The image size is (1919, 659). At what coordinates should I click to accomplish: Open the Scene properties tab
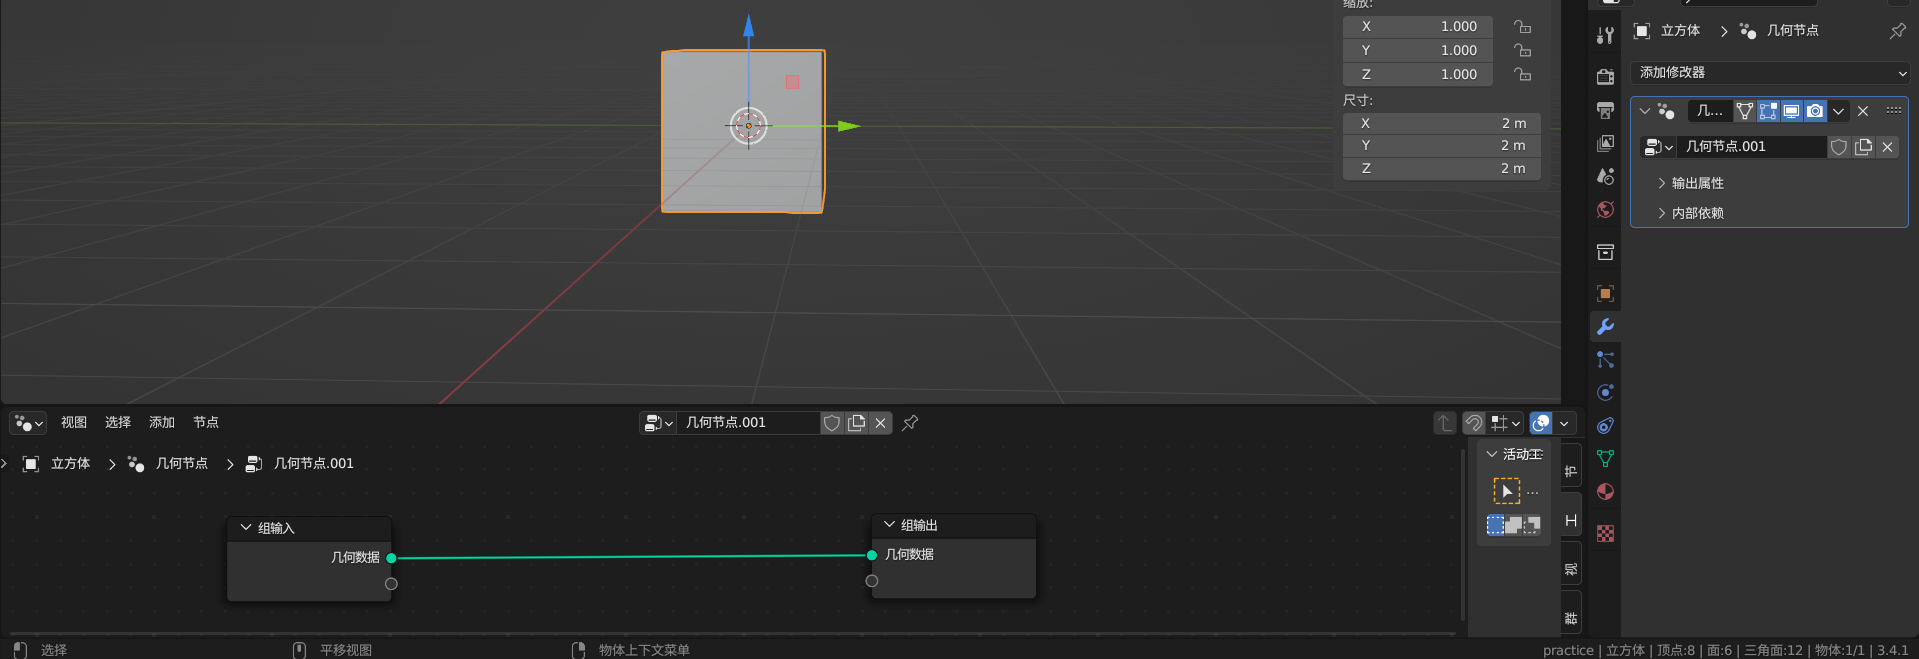1605,176
